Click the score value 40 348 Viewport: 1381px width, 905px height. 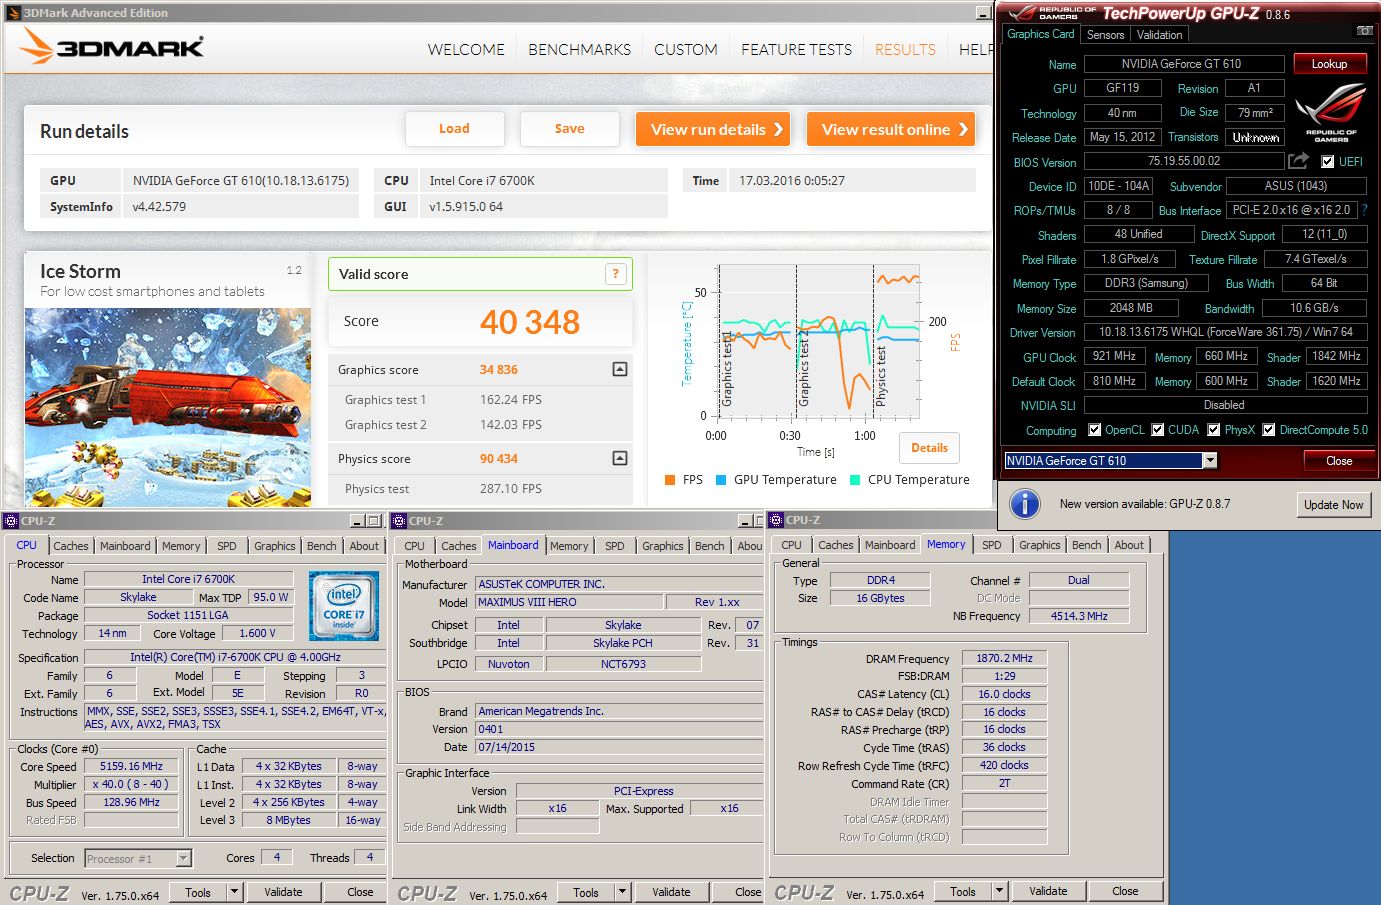click(530, 322)
